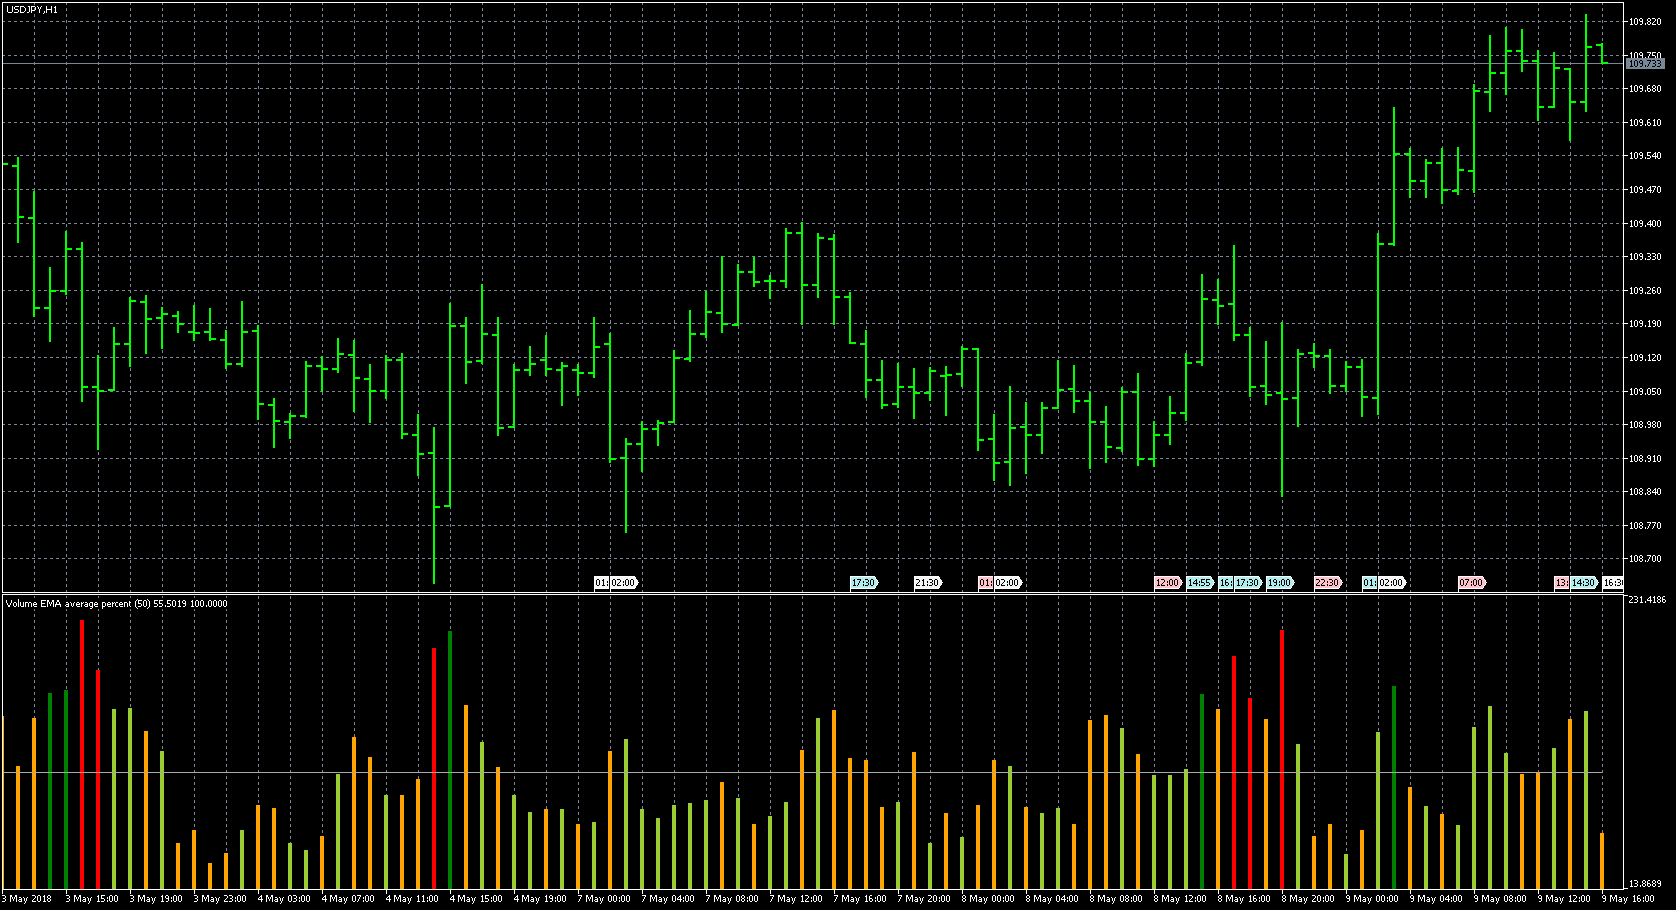The height and width of the screenshot is (910, 1676).
Task: Click the 4 May 15:00 time label
Action: pos(476,899)
